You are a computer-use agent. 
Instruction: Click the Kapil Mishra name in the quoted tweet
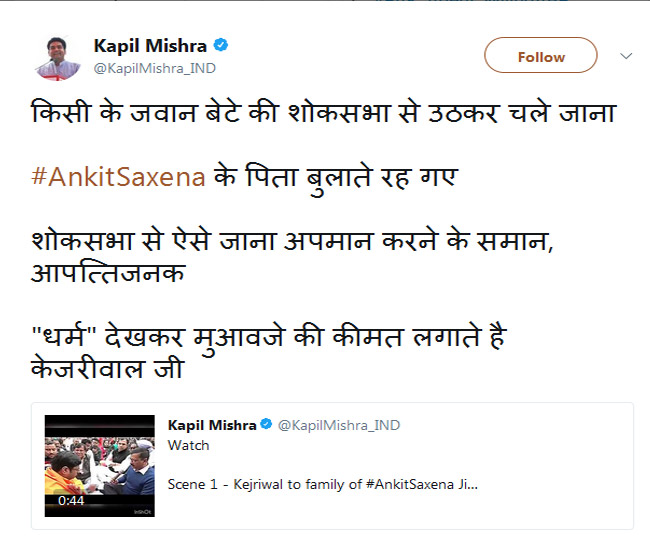coord(212,425)
